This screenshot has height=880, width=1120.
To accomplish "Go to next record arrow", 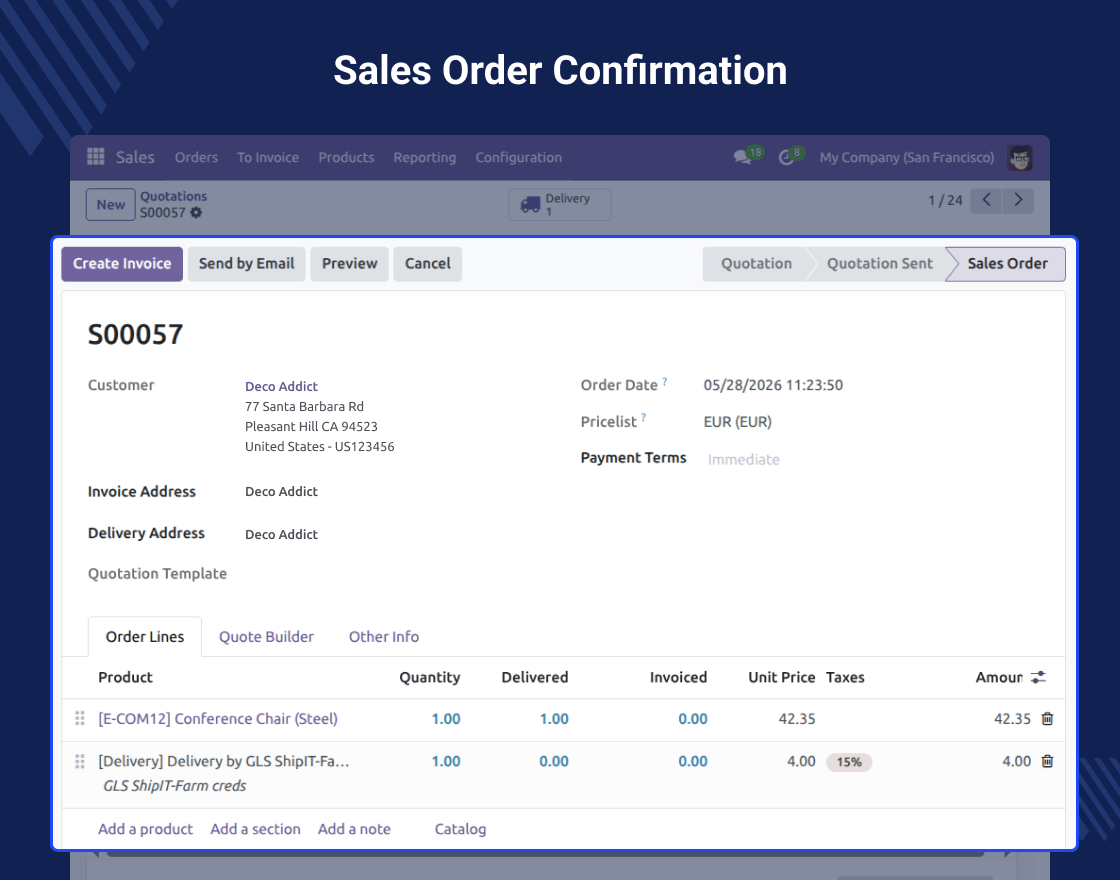I will click(x=1019, y=200).
